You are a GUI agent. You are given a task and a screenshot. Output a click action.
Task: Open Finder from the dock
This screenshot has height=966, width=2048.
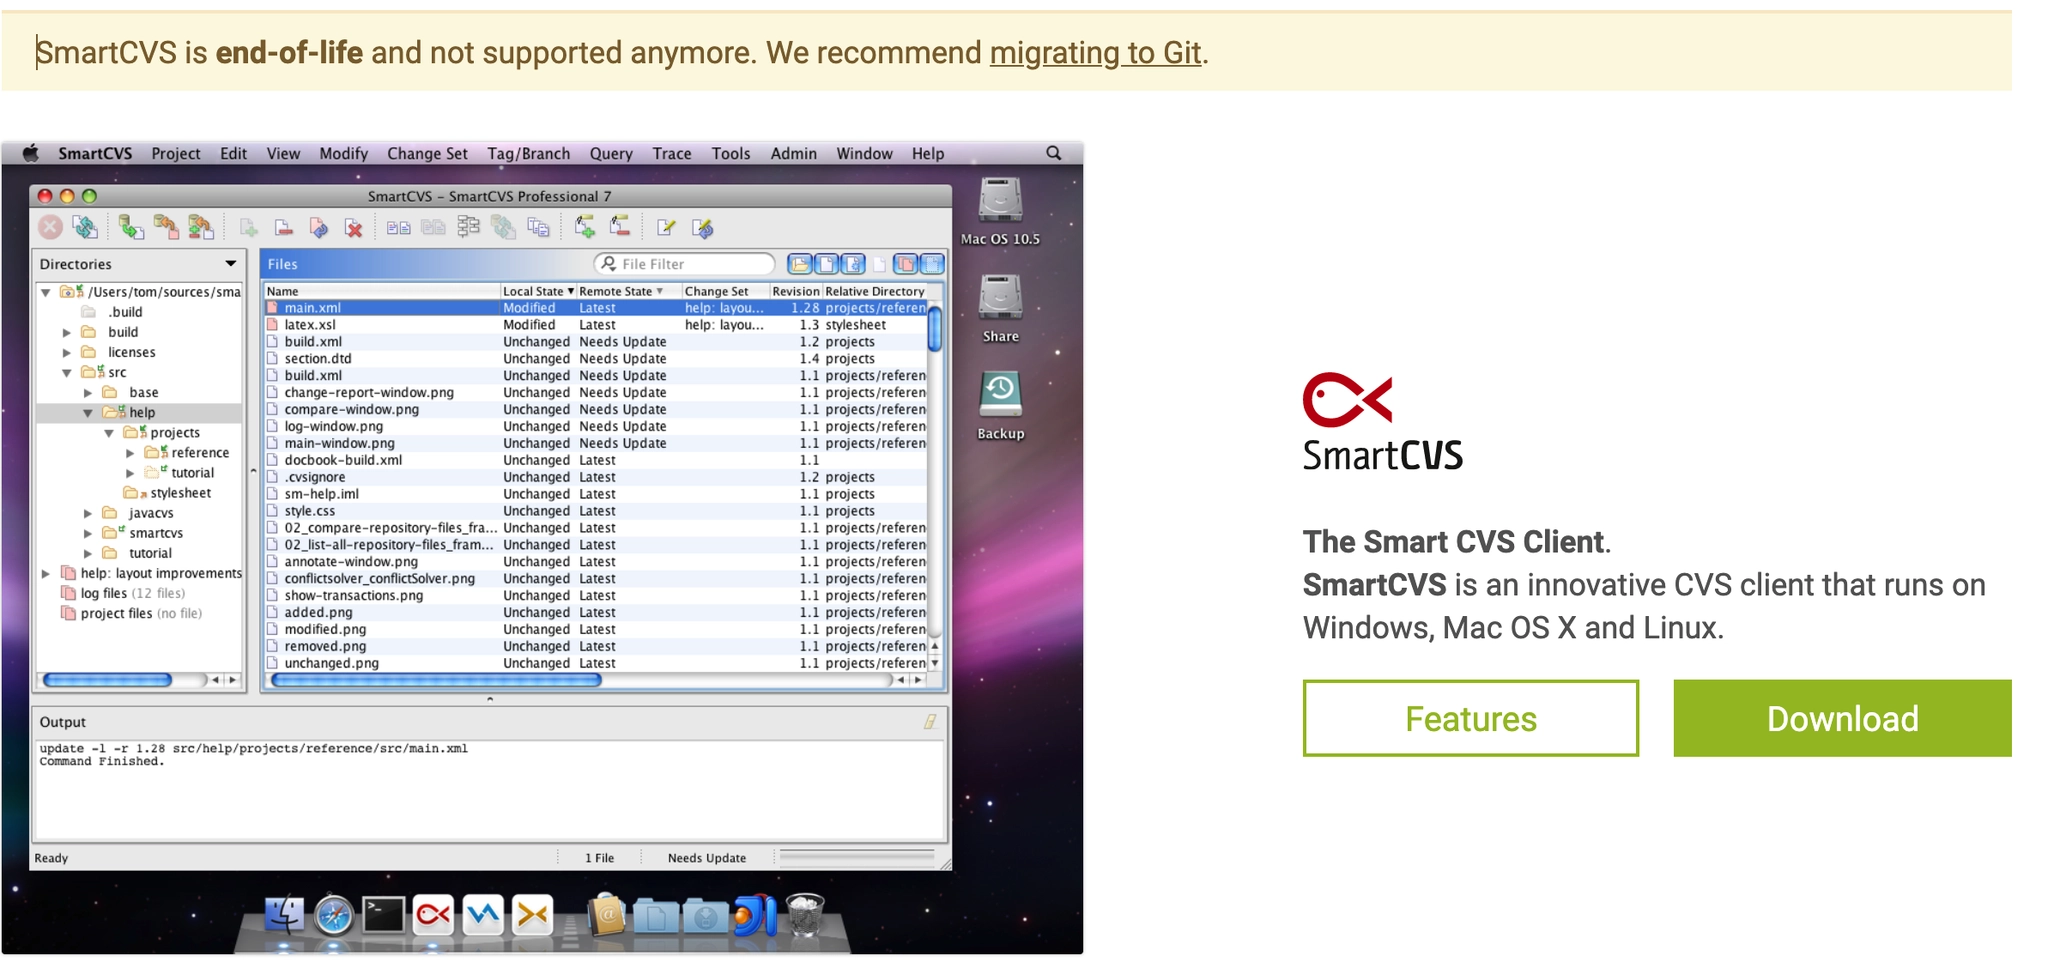pyautogui.click(x=284, y=914)
